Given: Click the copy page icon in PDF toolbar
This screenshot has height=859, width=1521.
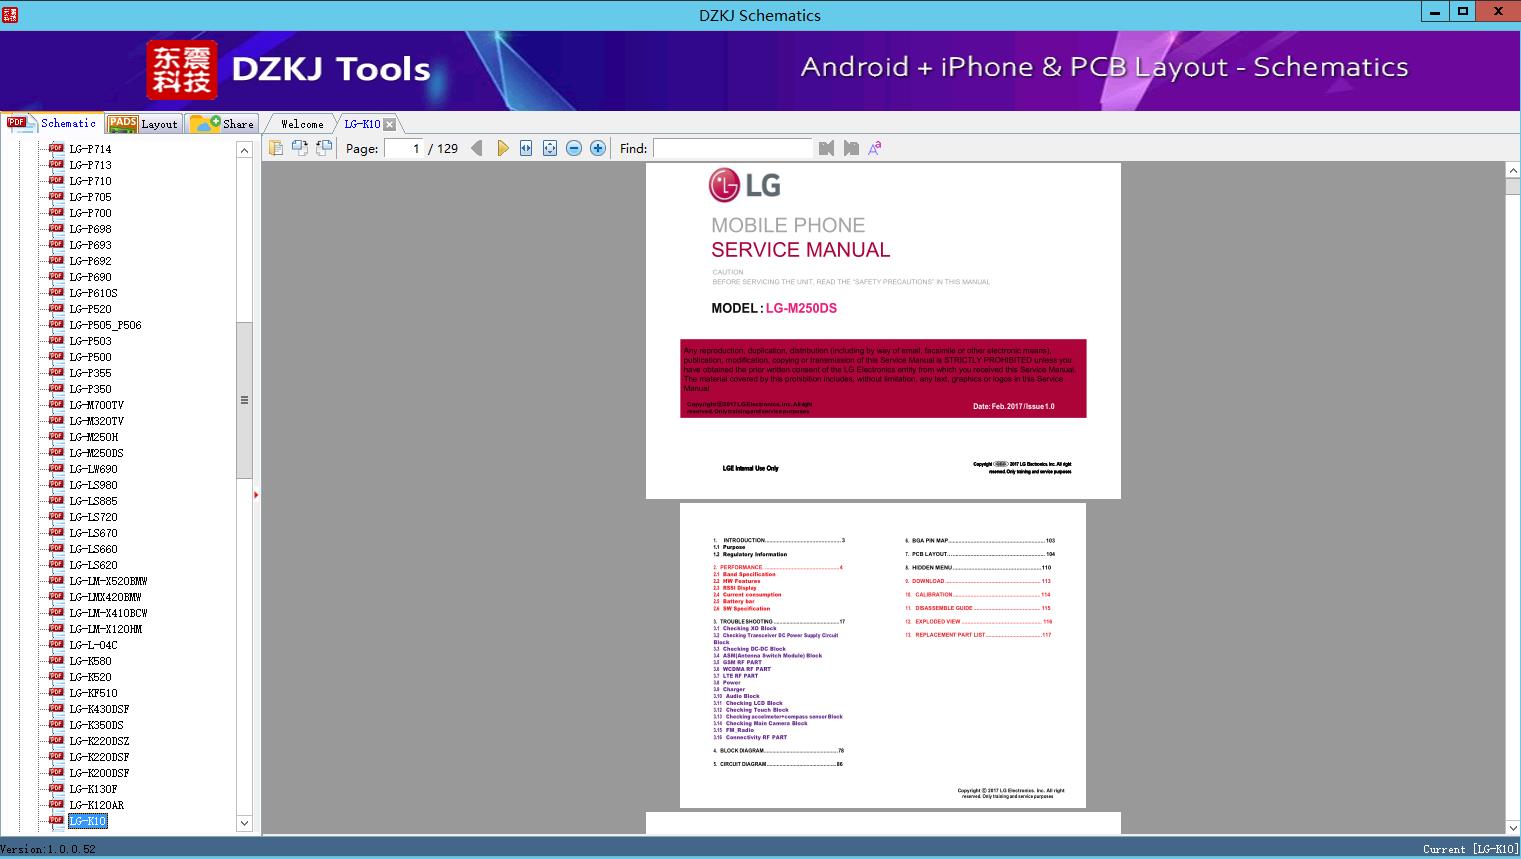Looking at the screenshot, I should point(276,148).
